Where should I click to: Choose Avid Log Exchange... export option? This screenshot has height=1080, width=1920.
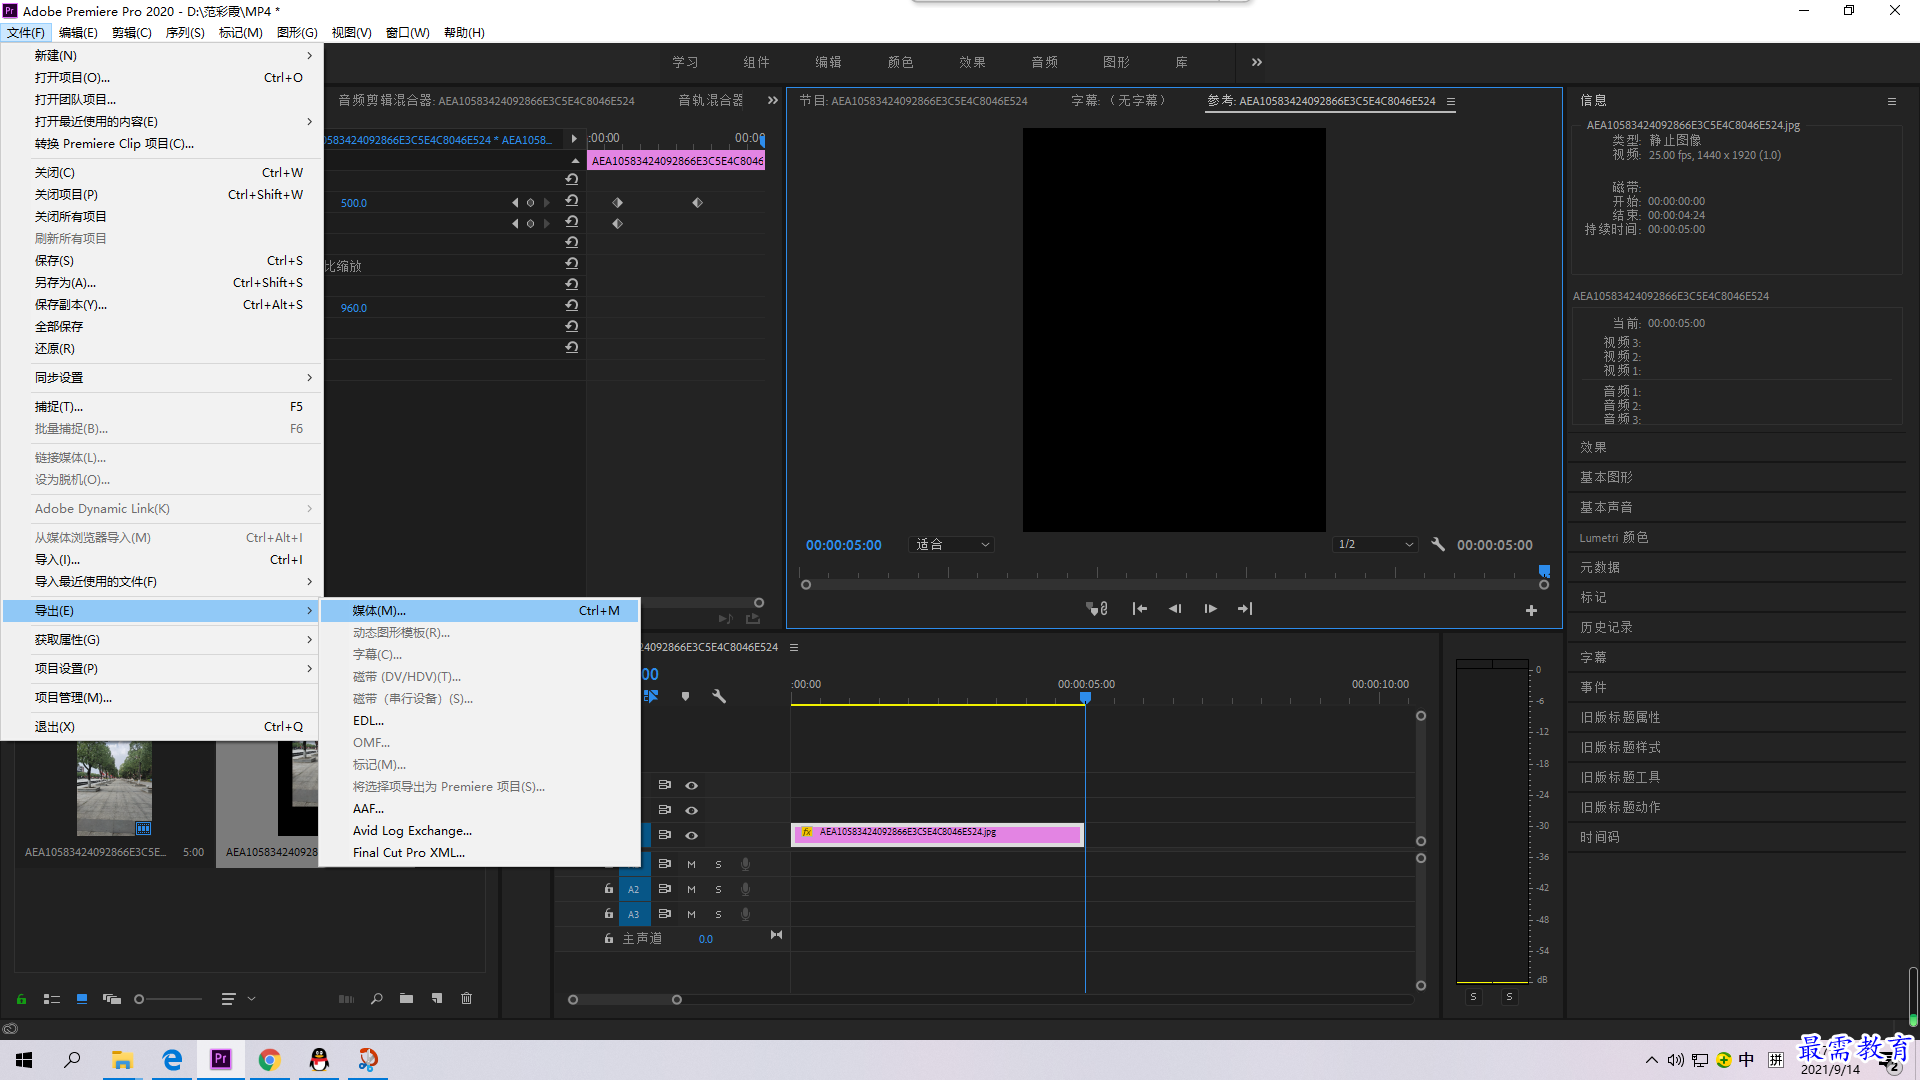[x=479, y=830]
